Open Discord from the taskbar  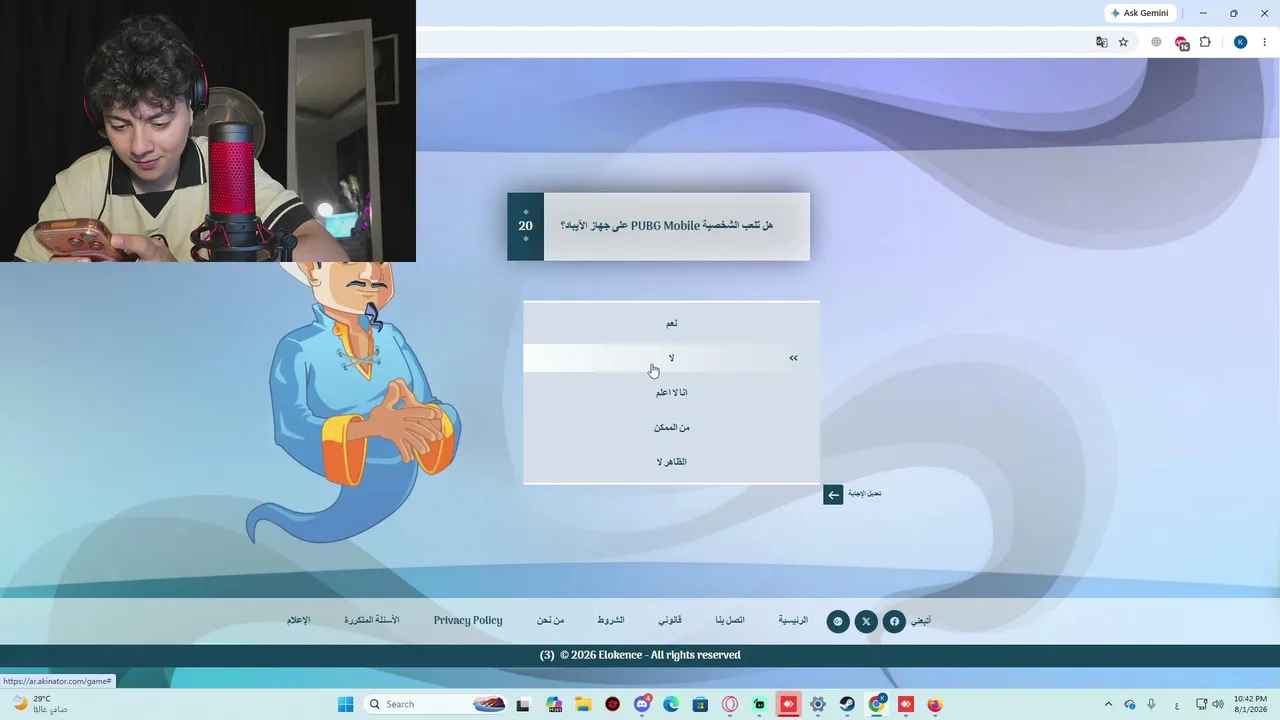point(642,704)
